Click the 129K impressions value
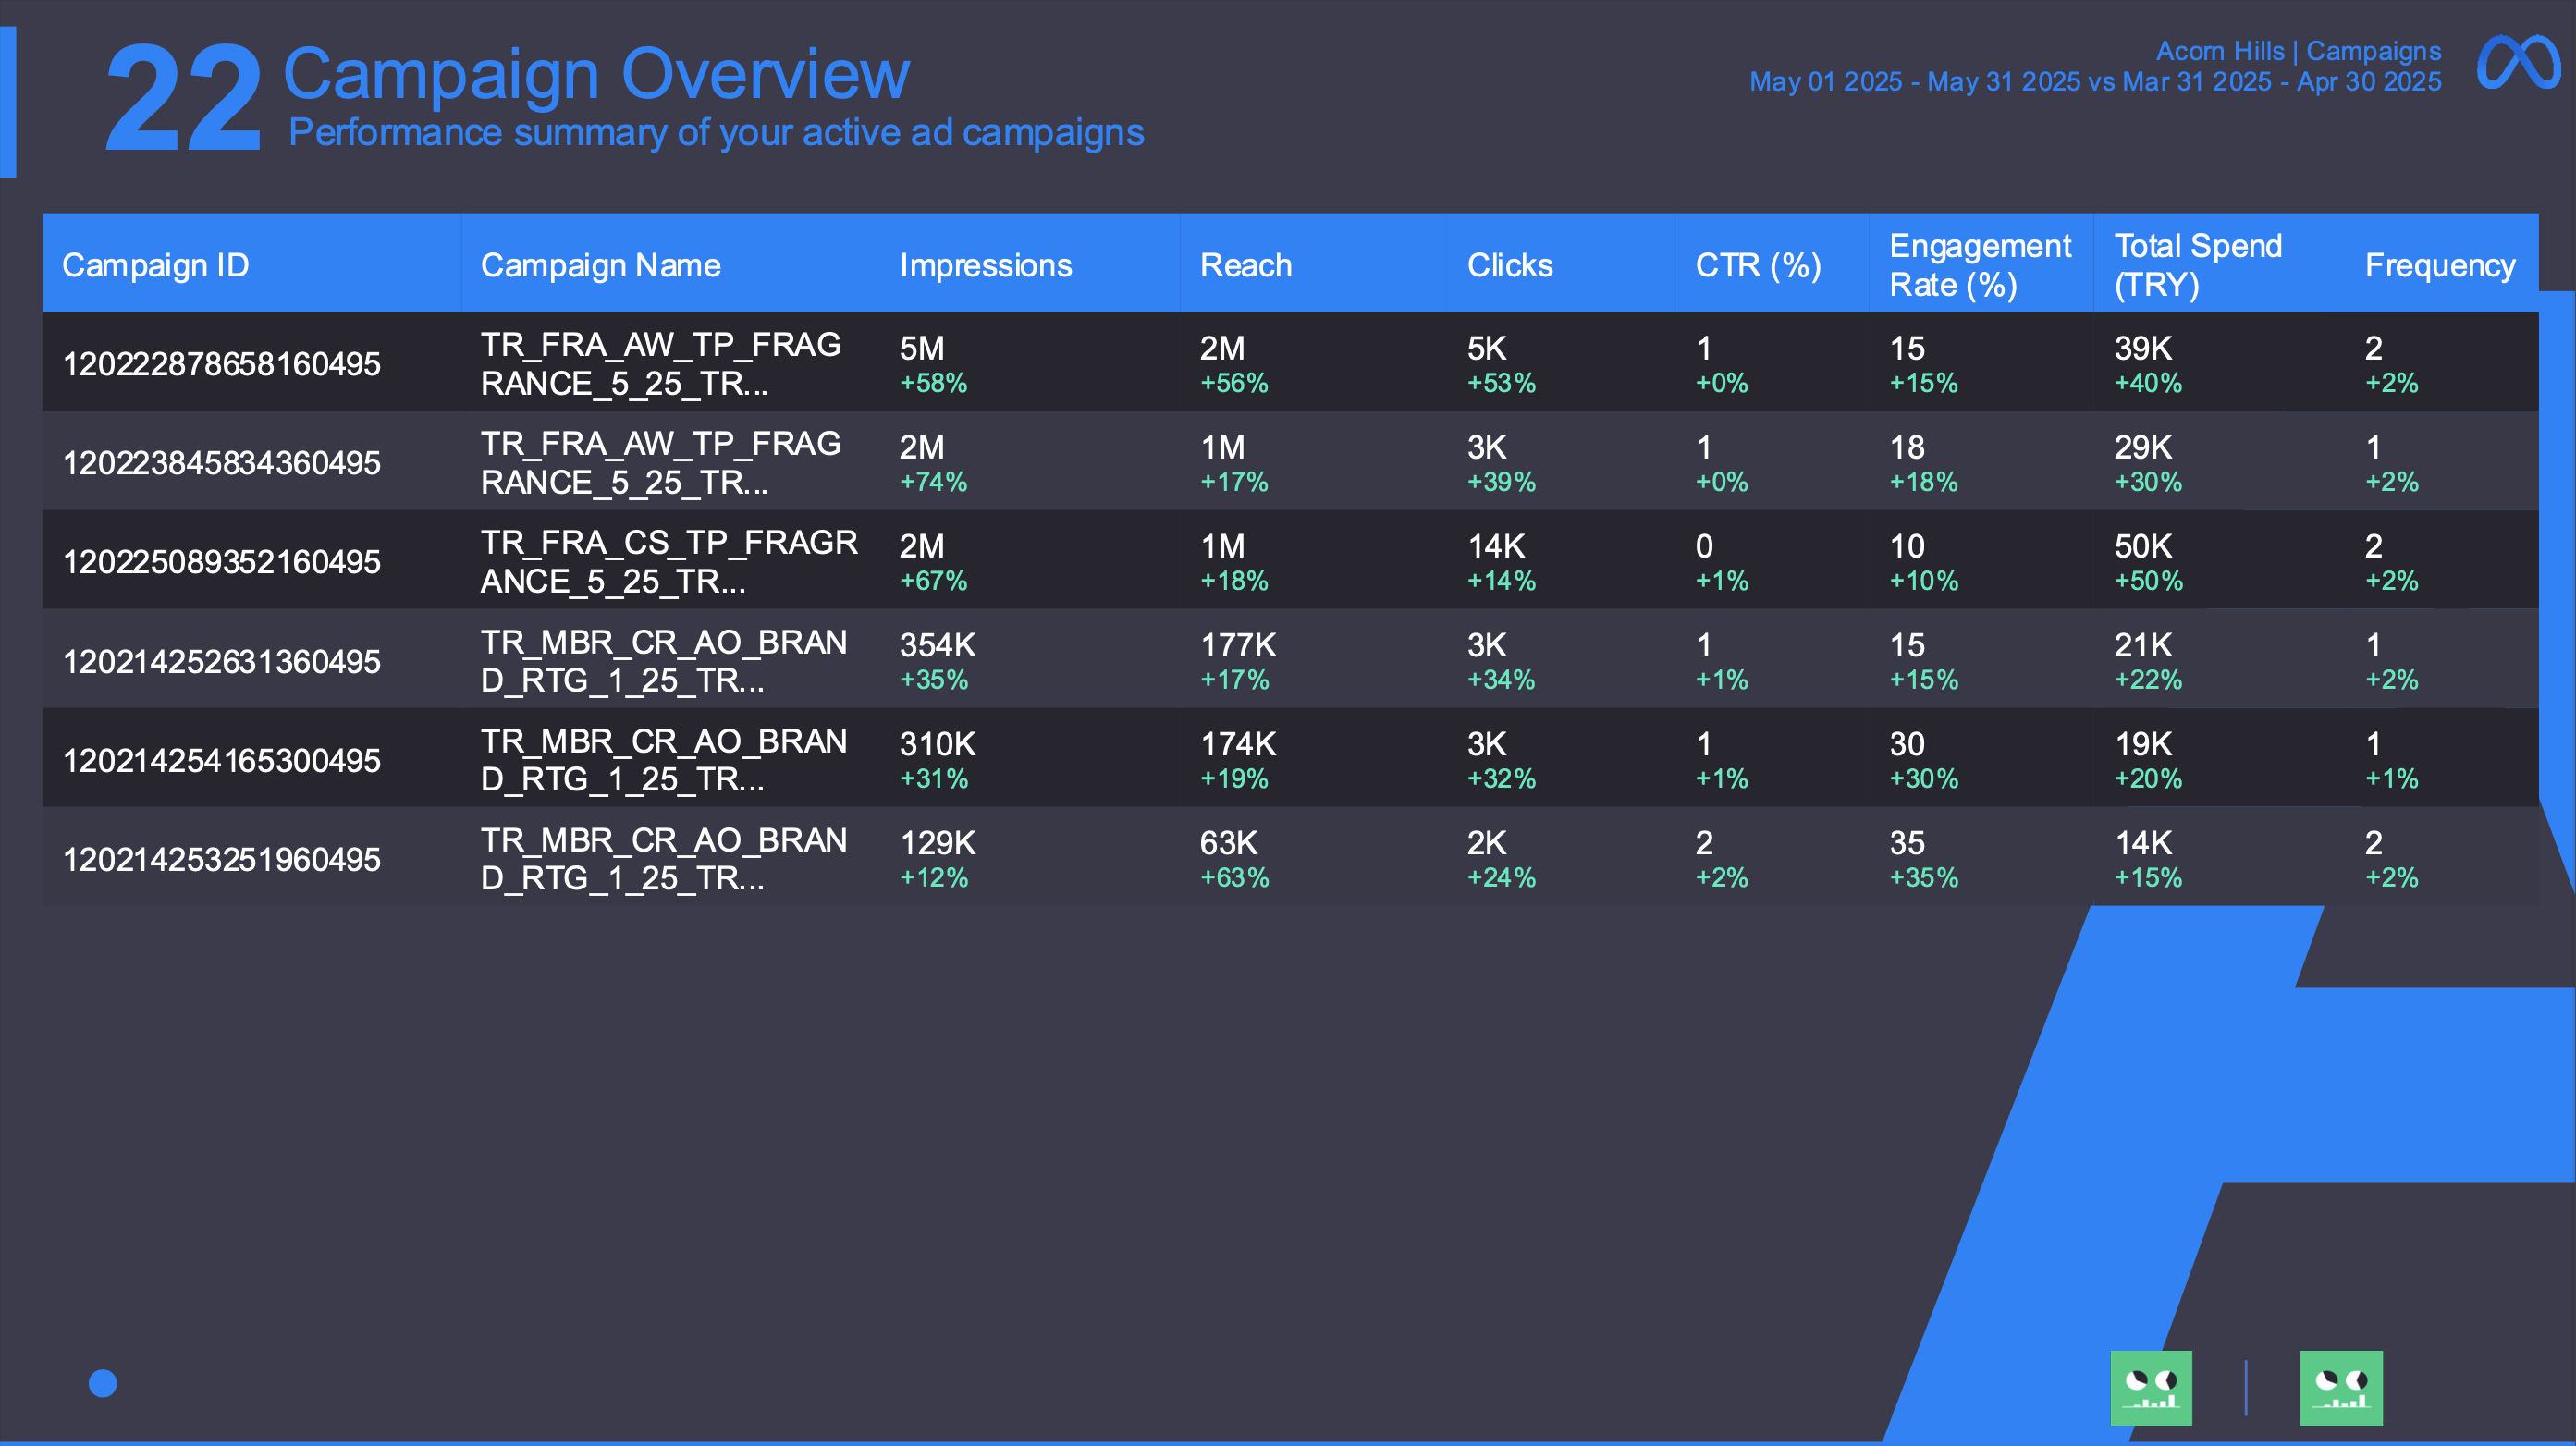 pos(937,843)
